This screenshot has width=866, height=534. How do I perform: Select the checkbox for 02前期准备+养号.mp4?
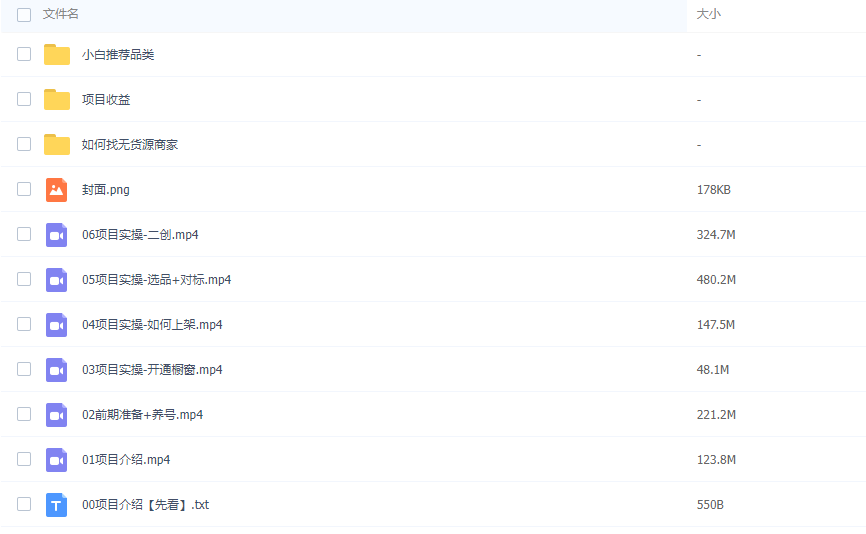[x=24, y=414]
